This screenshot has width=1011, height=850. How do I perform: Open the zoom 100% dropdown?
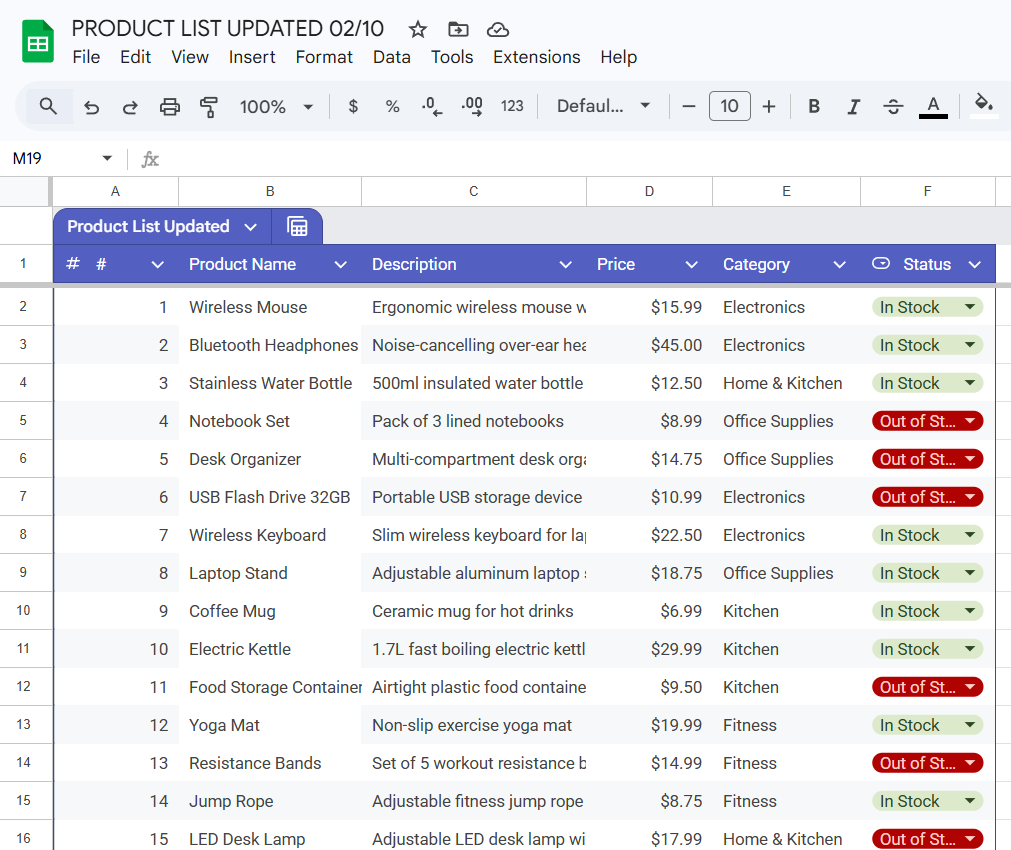277,106
